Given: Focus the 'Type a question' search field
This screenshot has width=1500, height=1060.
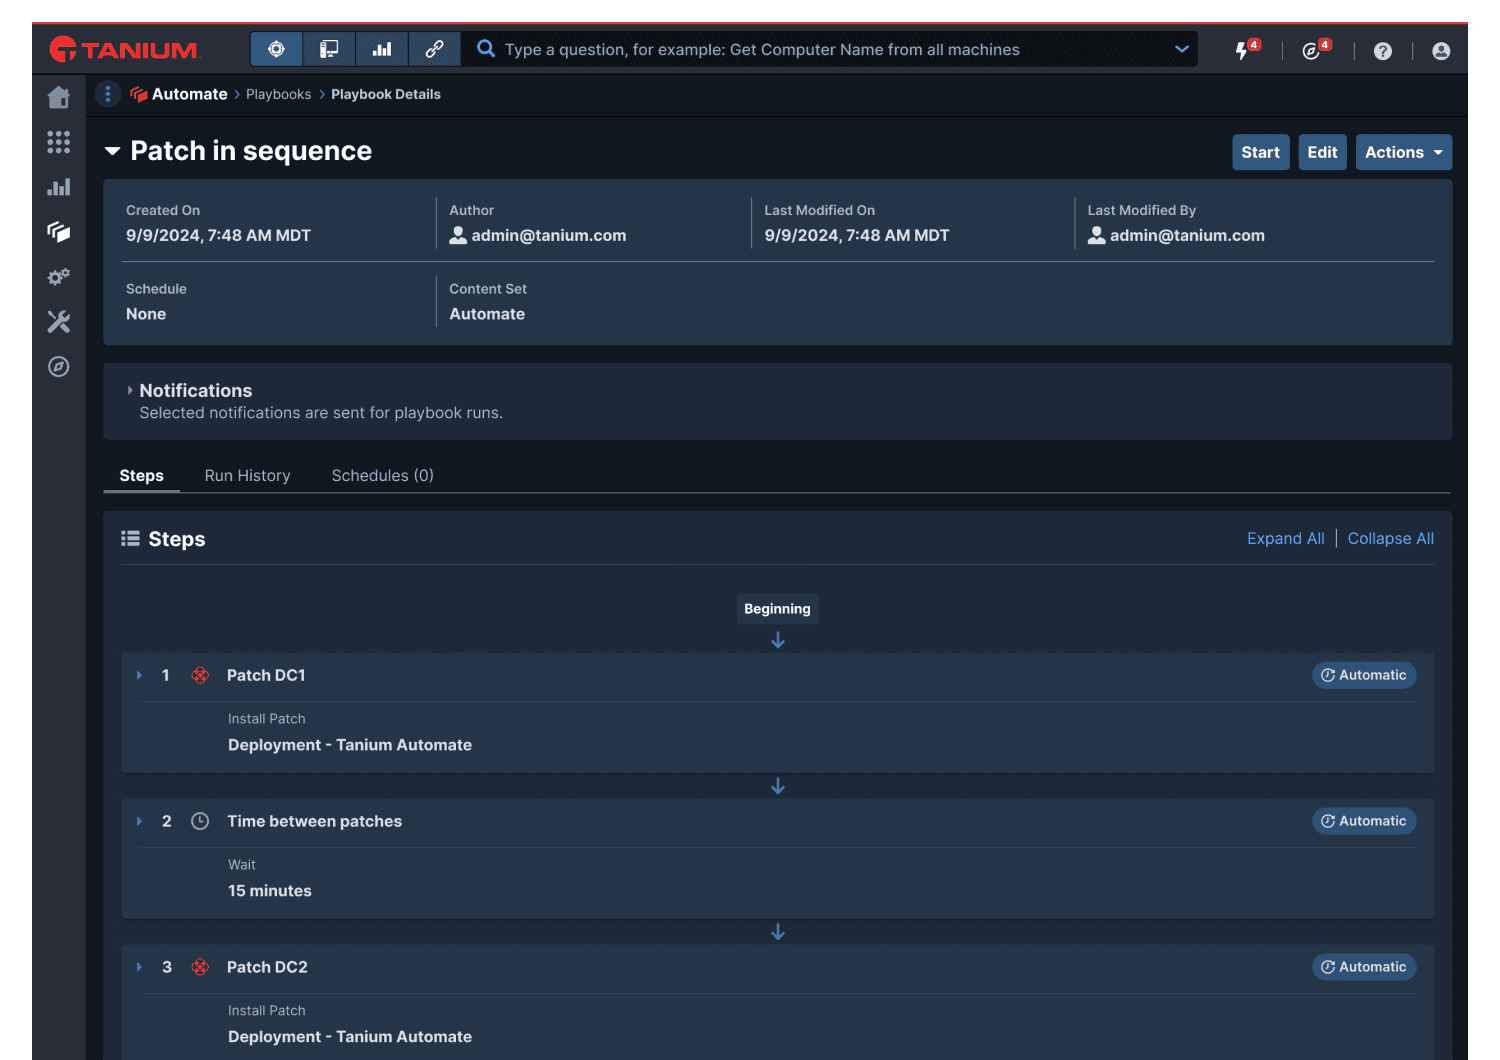Looking at the screenshot, I should [830, 49].
